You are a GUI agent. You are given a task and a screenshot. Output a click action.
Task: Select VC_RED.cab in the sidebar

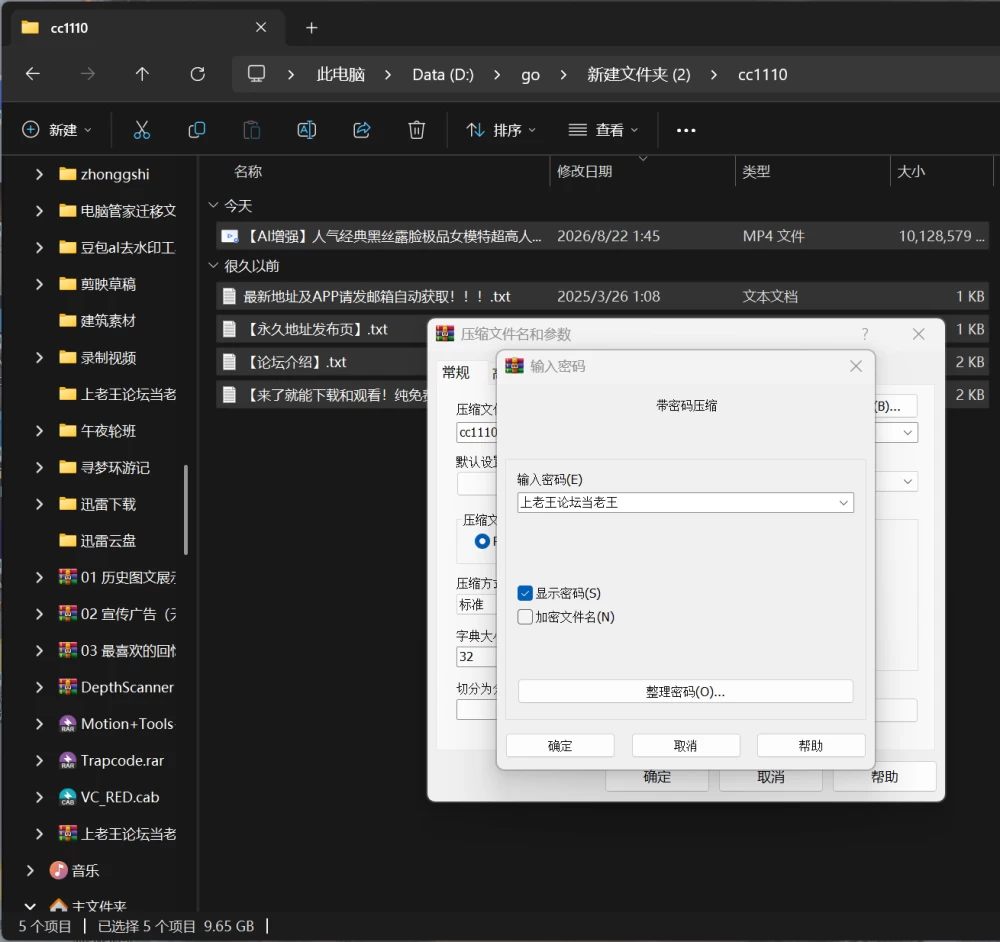coord(119,797)
